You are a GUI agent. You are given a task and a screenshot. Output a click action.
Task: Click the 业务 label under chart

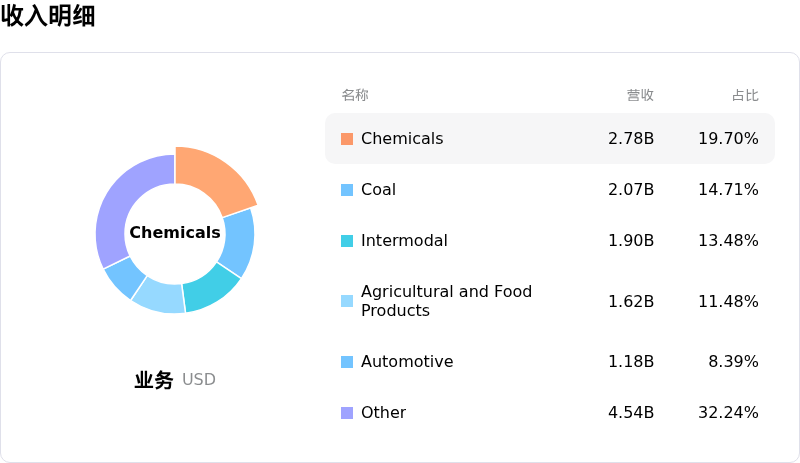[x=154, y=380]
